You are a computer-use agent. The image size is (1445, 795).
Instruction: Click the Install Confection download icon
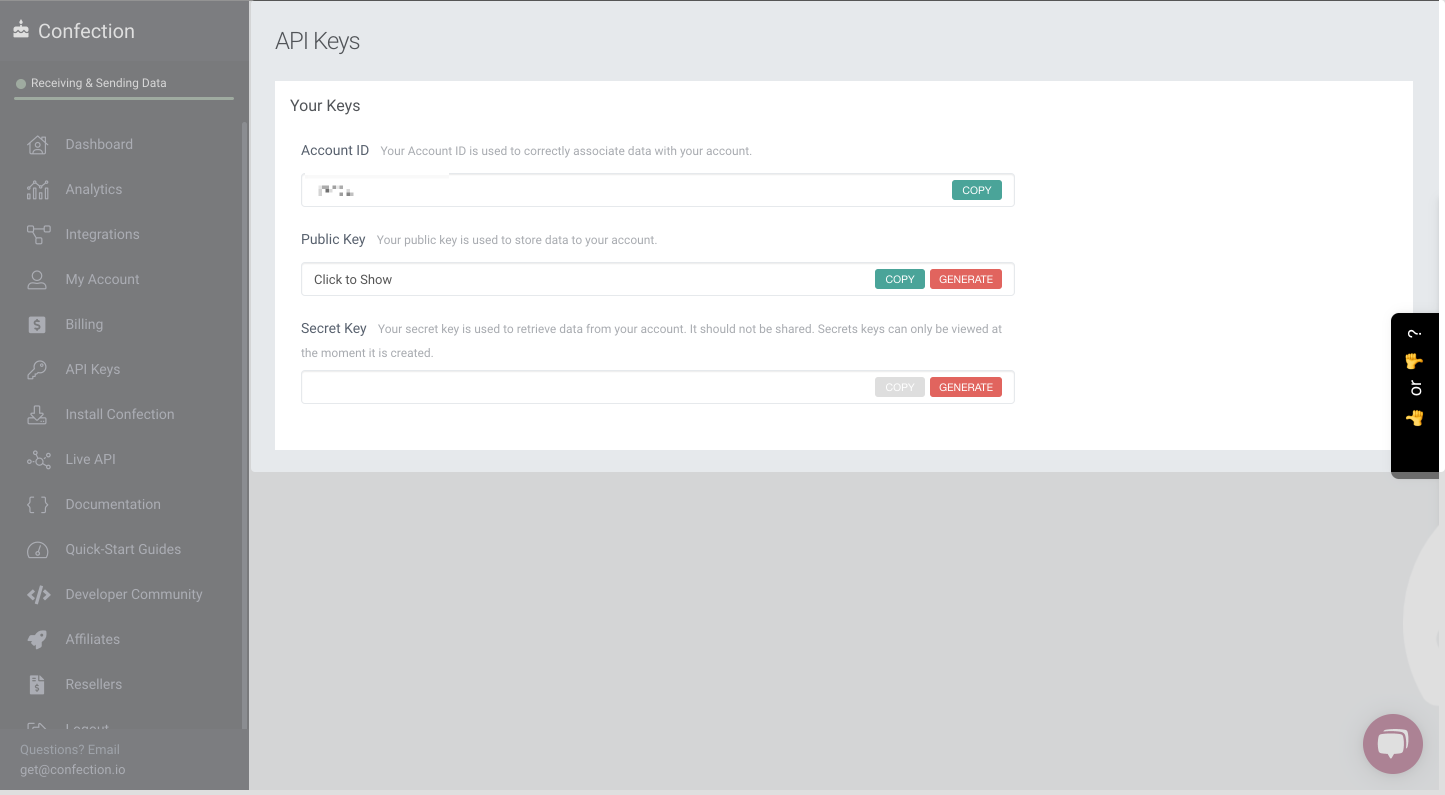pyautogui.click(x=38, y=415)
